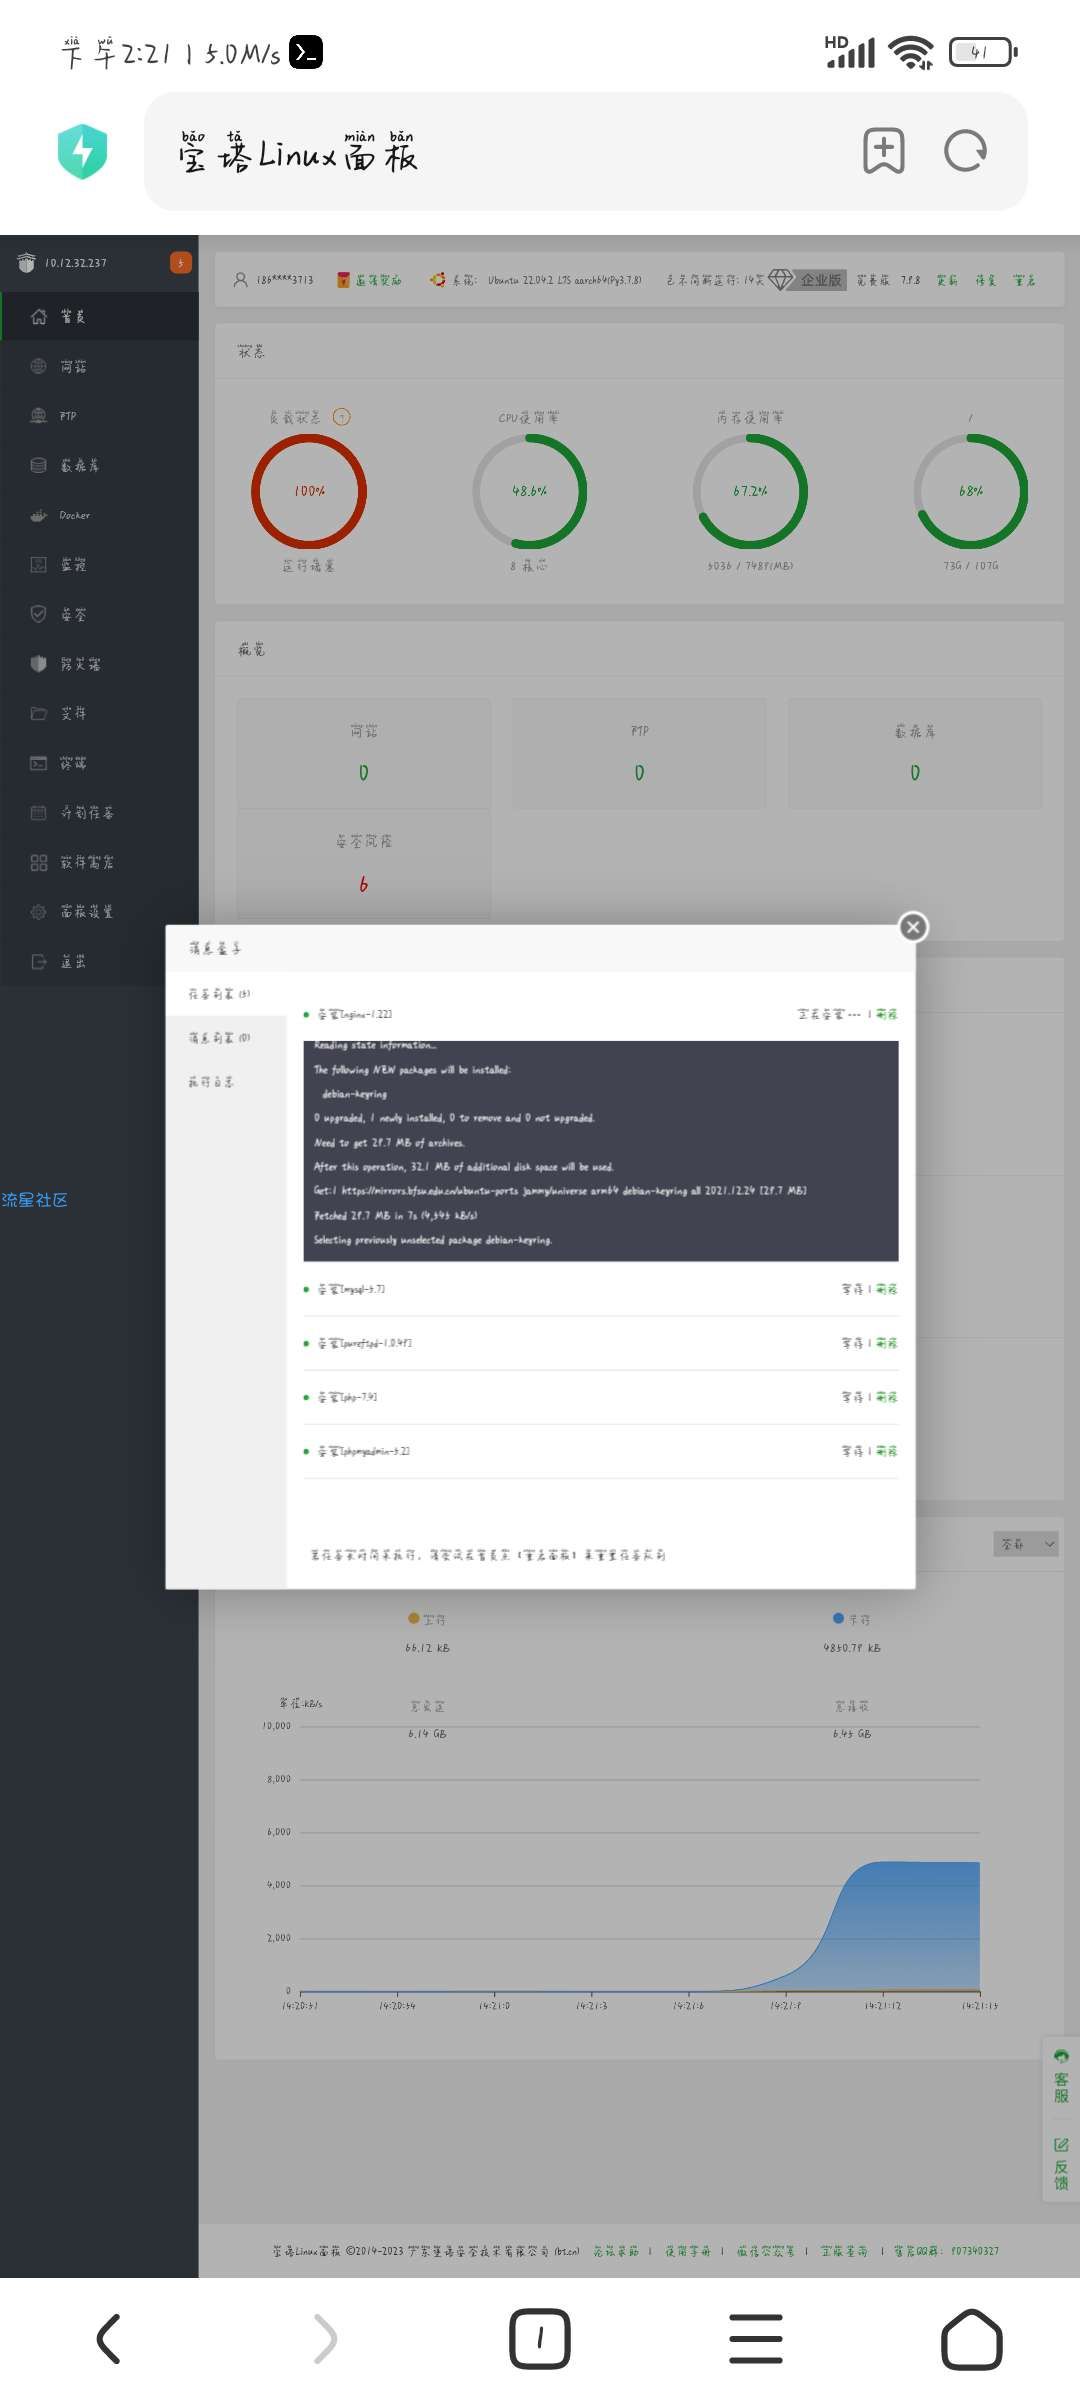This screenshot has width=1080, height=2400.
Task: Click the memory usage 67.2% gauge
Action: click(x=750, y=491)
